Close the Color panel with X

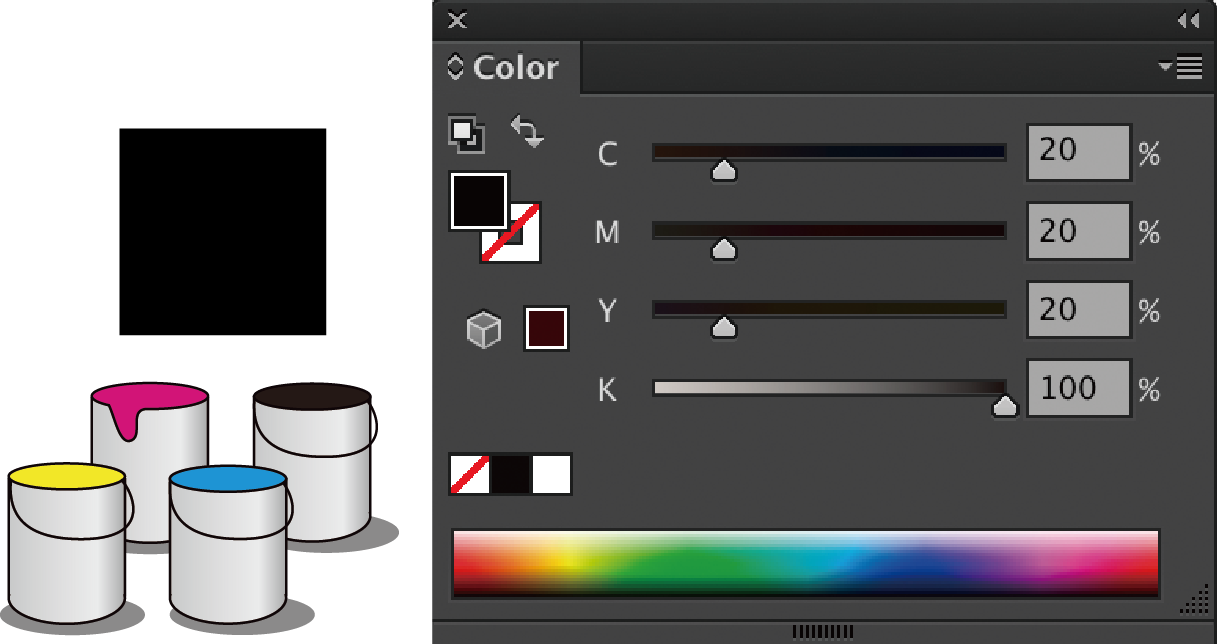point(457,21)
